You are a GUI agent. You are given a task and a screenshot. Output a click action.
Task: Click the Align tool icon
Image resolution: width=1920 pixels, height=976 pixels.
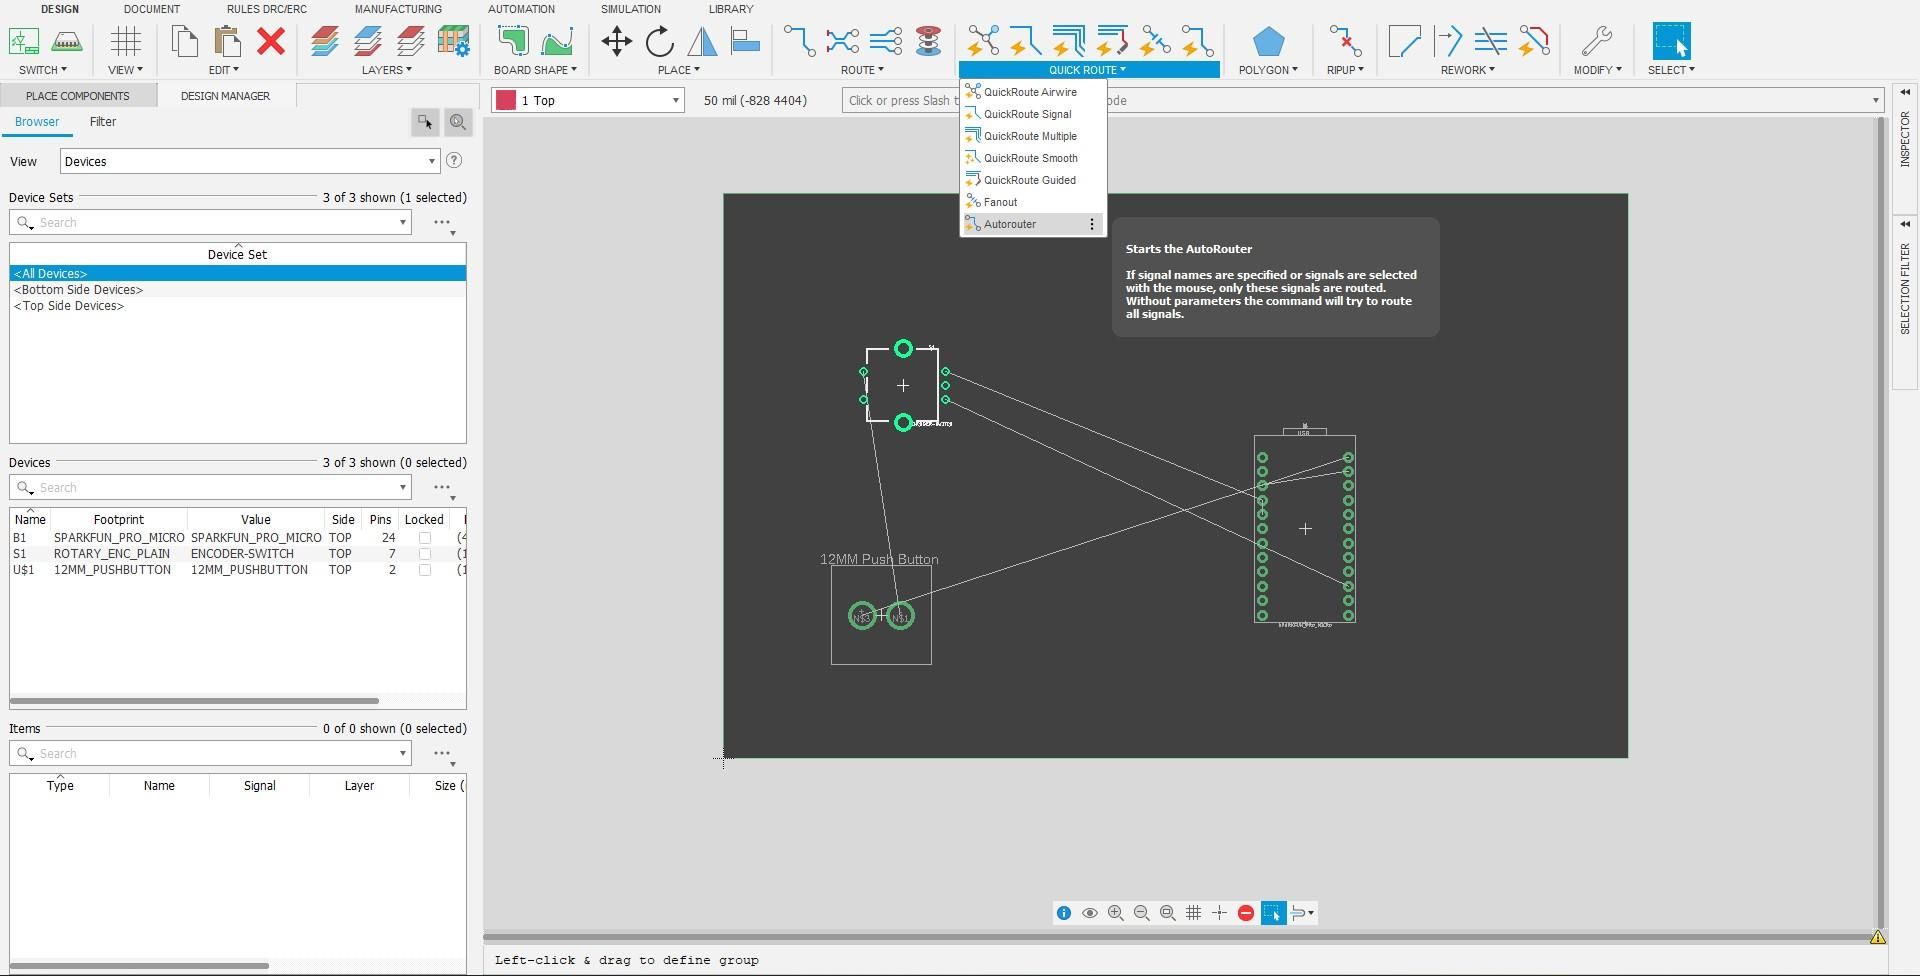[744, 41]
